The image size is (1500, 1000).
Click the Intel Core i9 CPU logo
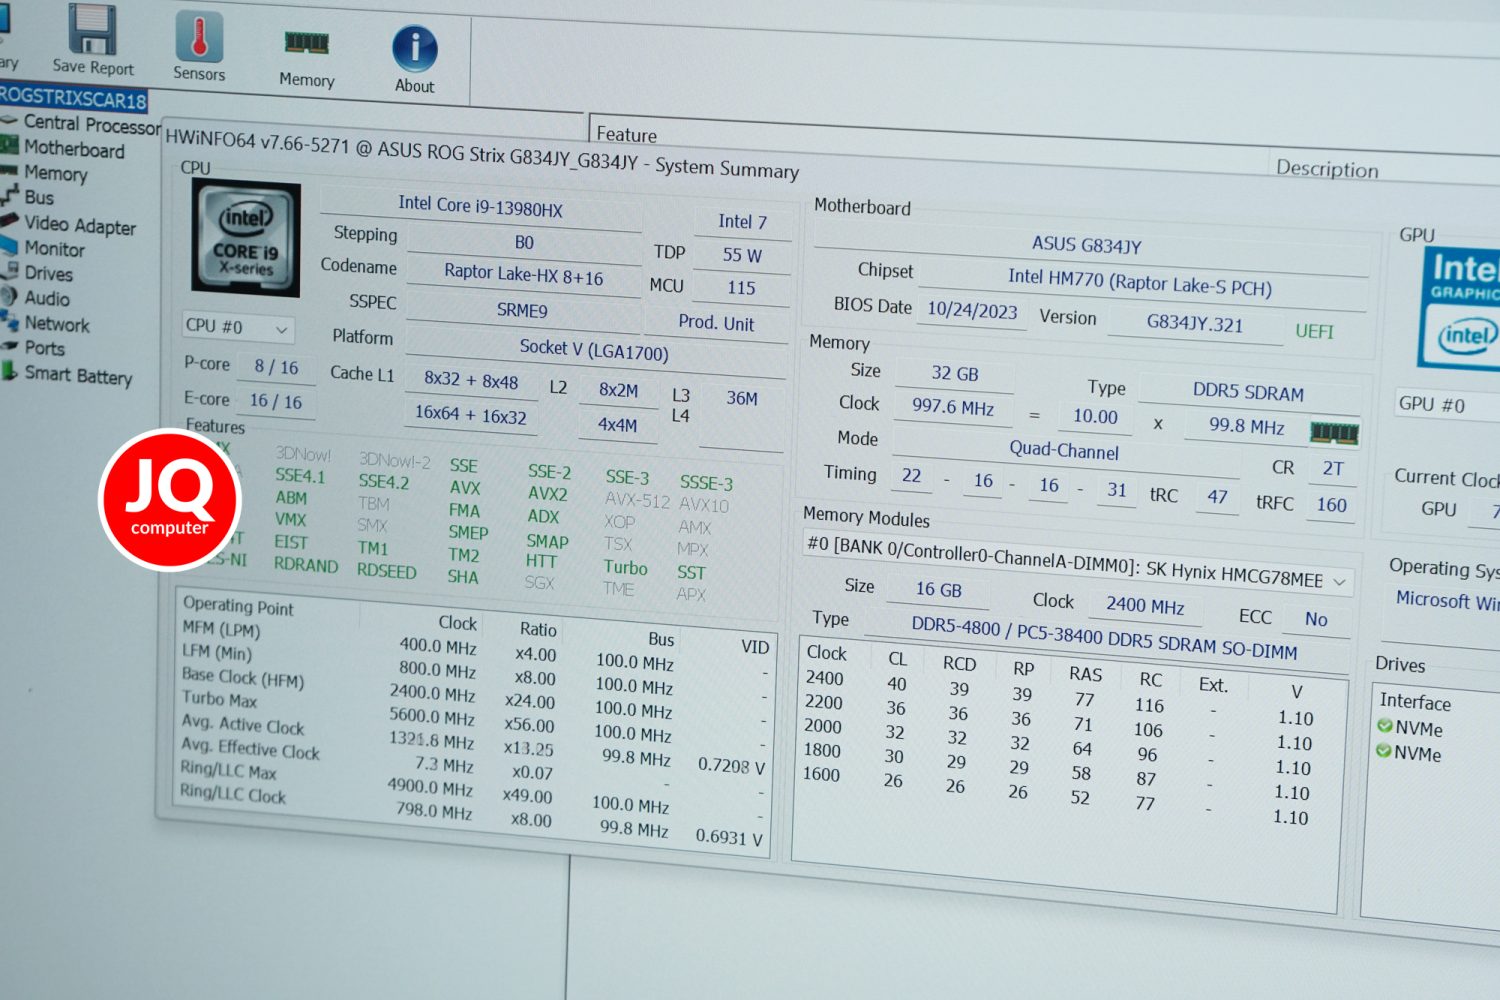coord(246,239)
